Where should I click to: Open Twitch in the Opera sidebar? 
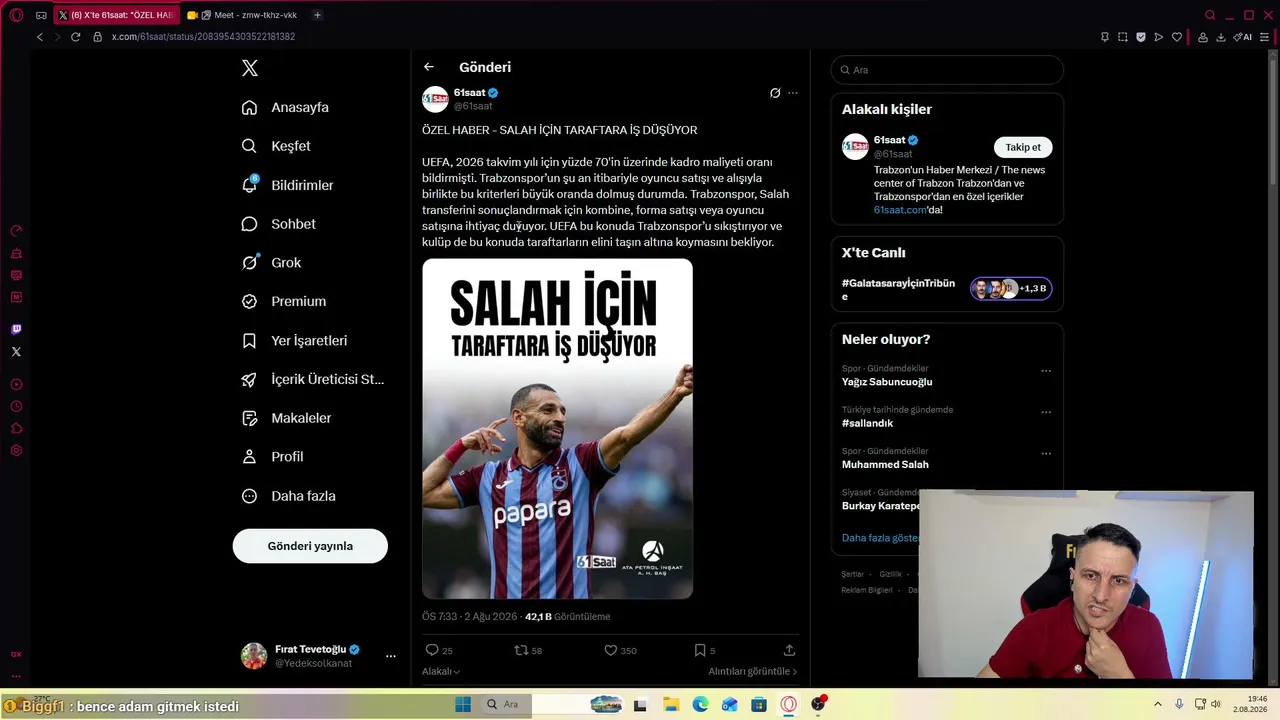[x=16, y=329]
